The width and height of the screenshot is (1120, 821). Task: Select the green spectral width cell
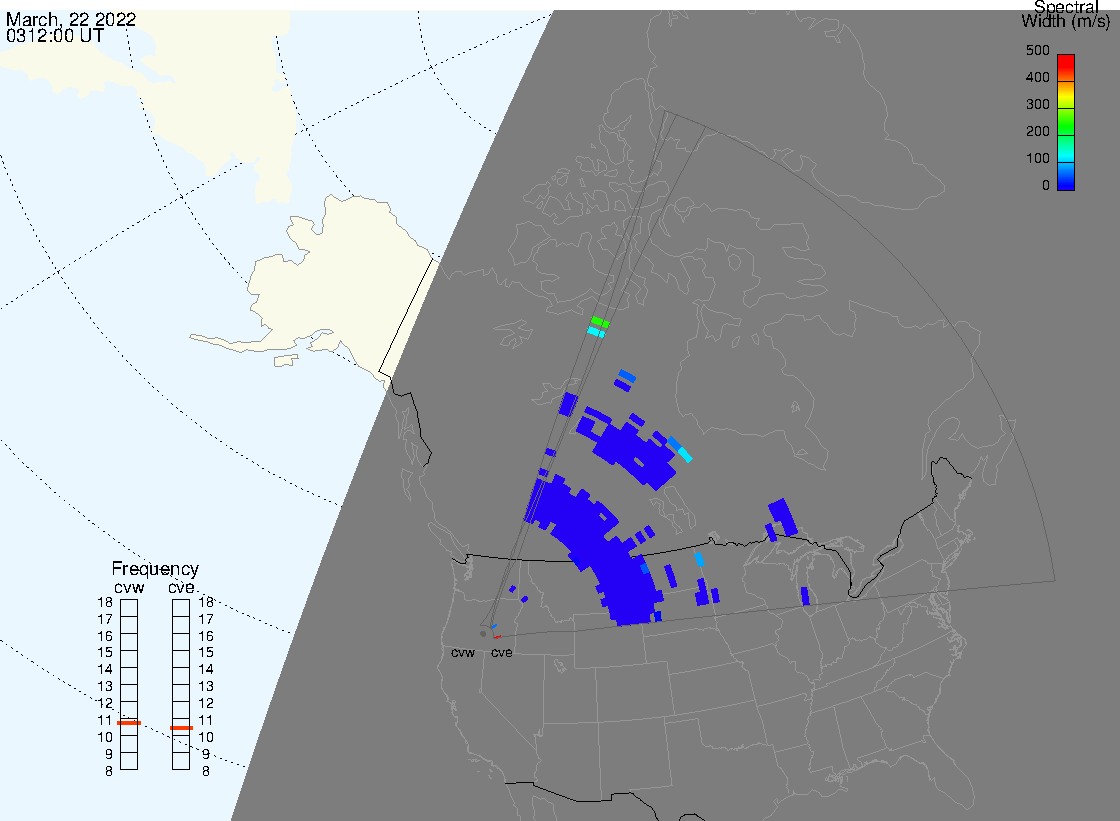(599, 321)
